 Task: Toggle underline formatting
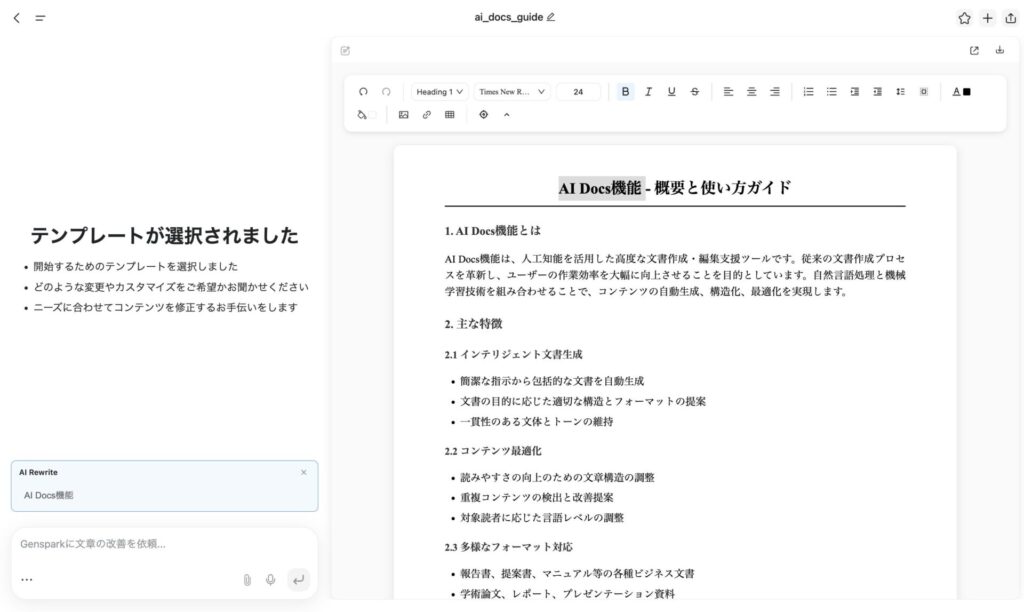(x=671, y=92)
